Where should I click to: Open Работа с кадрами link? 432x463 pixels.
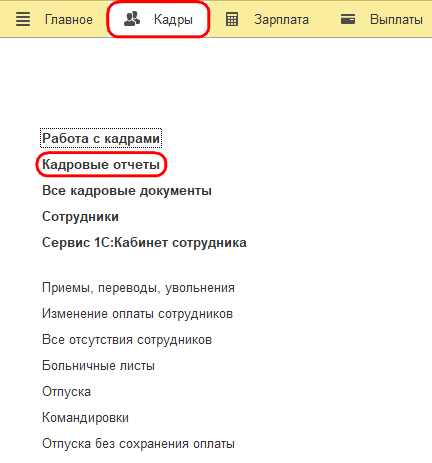pyautogui.click(x=101, y=138)
